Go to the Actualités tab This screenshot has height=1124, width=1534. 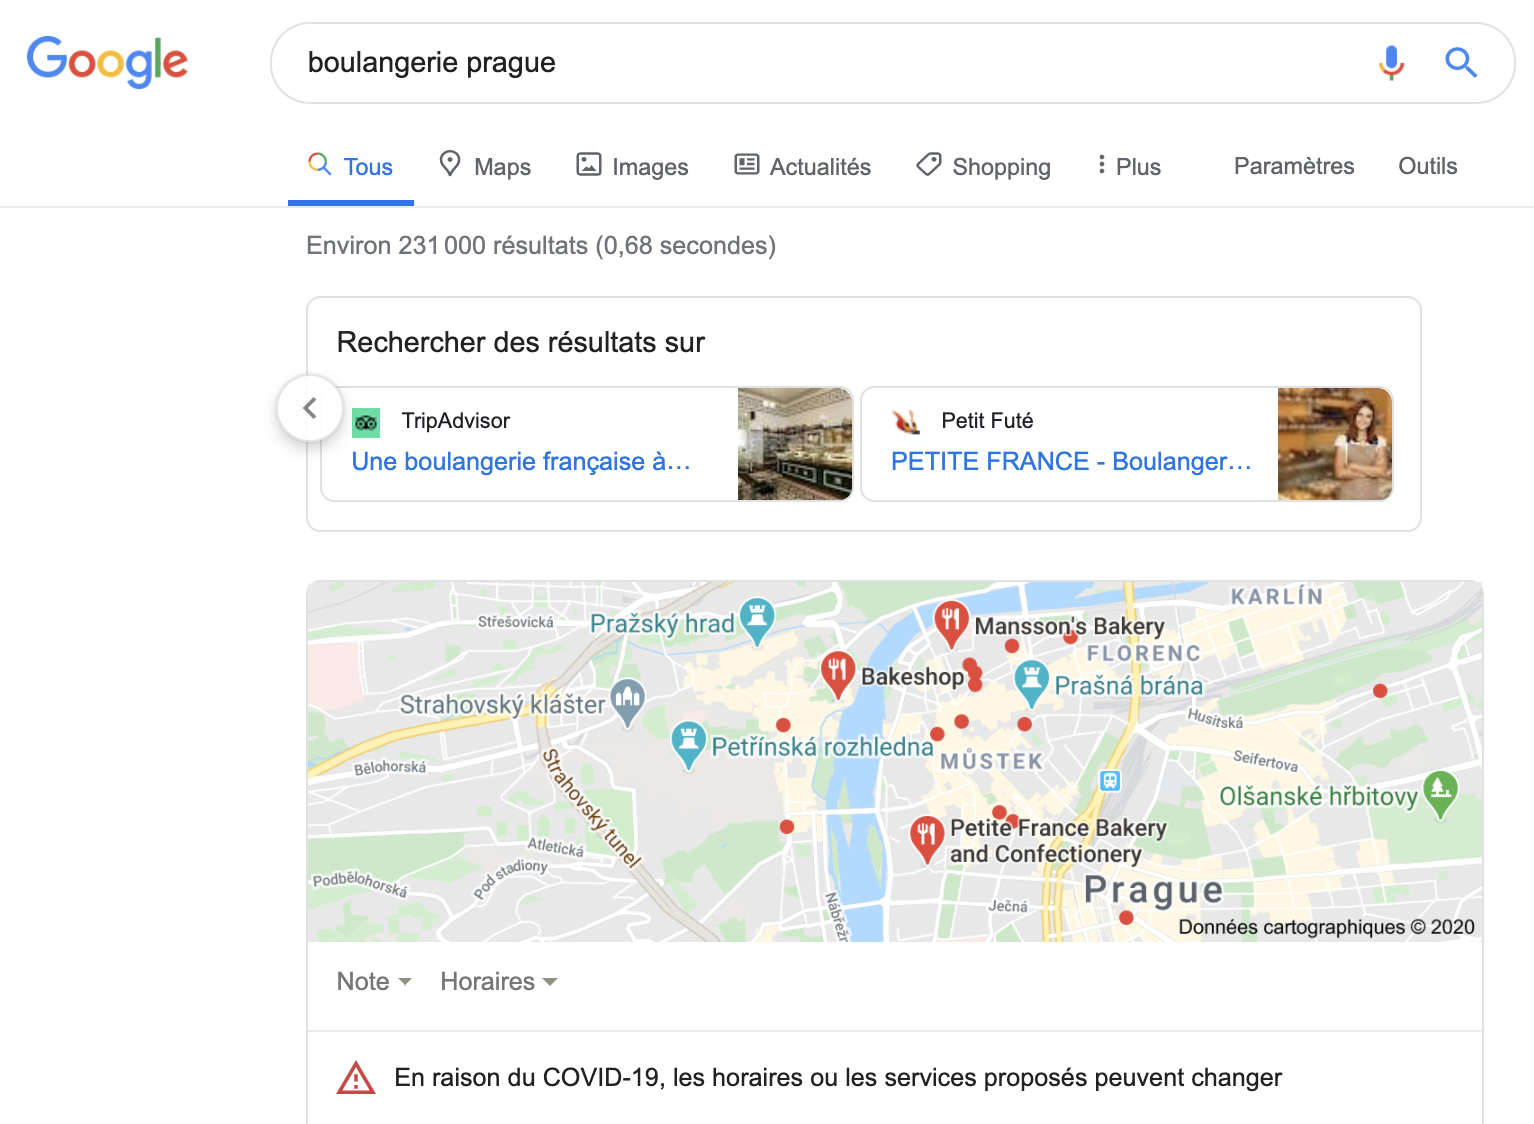point(802,166)
